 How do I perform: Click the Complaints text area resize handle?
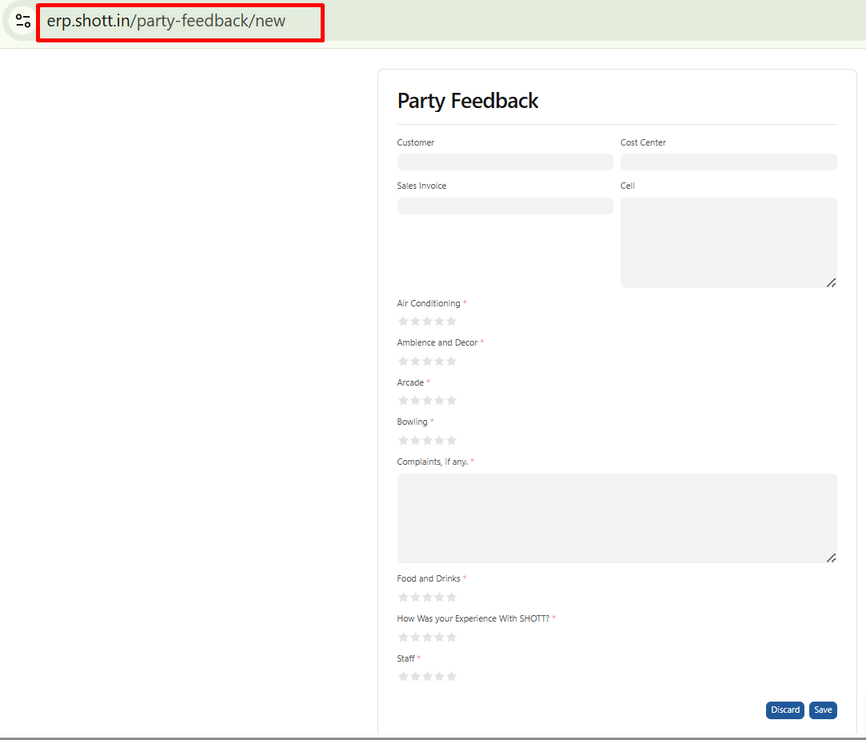831,558
